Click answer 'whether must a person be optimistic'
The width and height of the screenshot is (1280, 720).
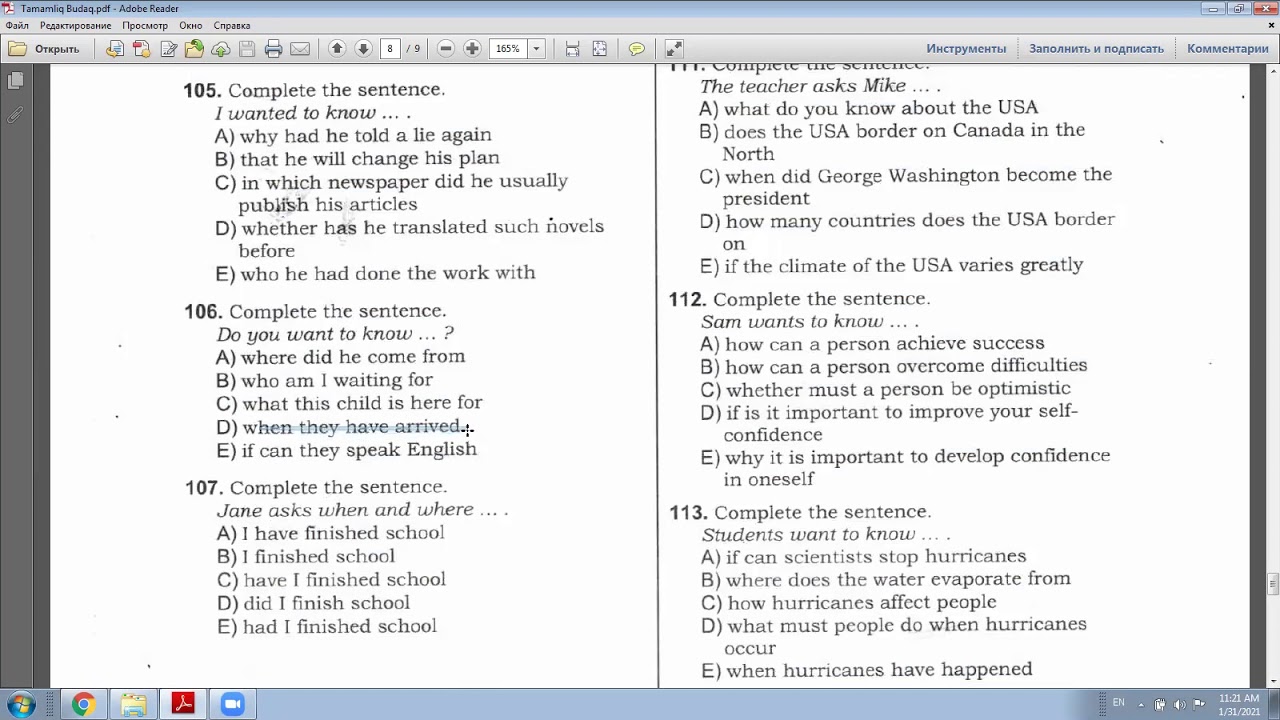tap(898, 389)
